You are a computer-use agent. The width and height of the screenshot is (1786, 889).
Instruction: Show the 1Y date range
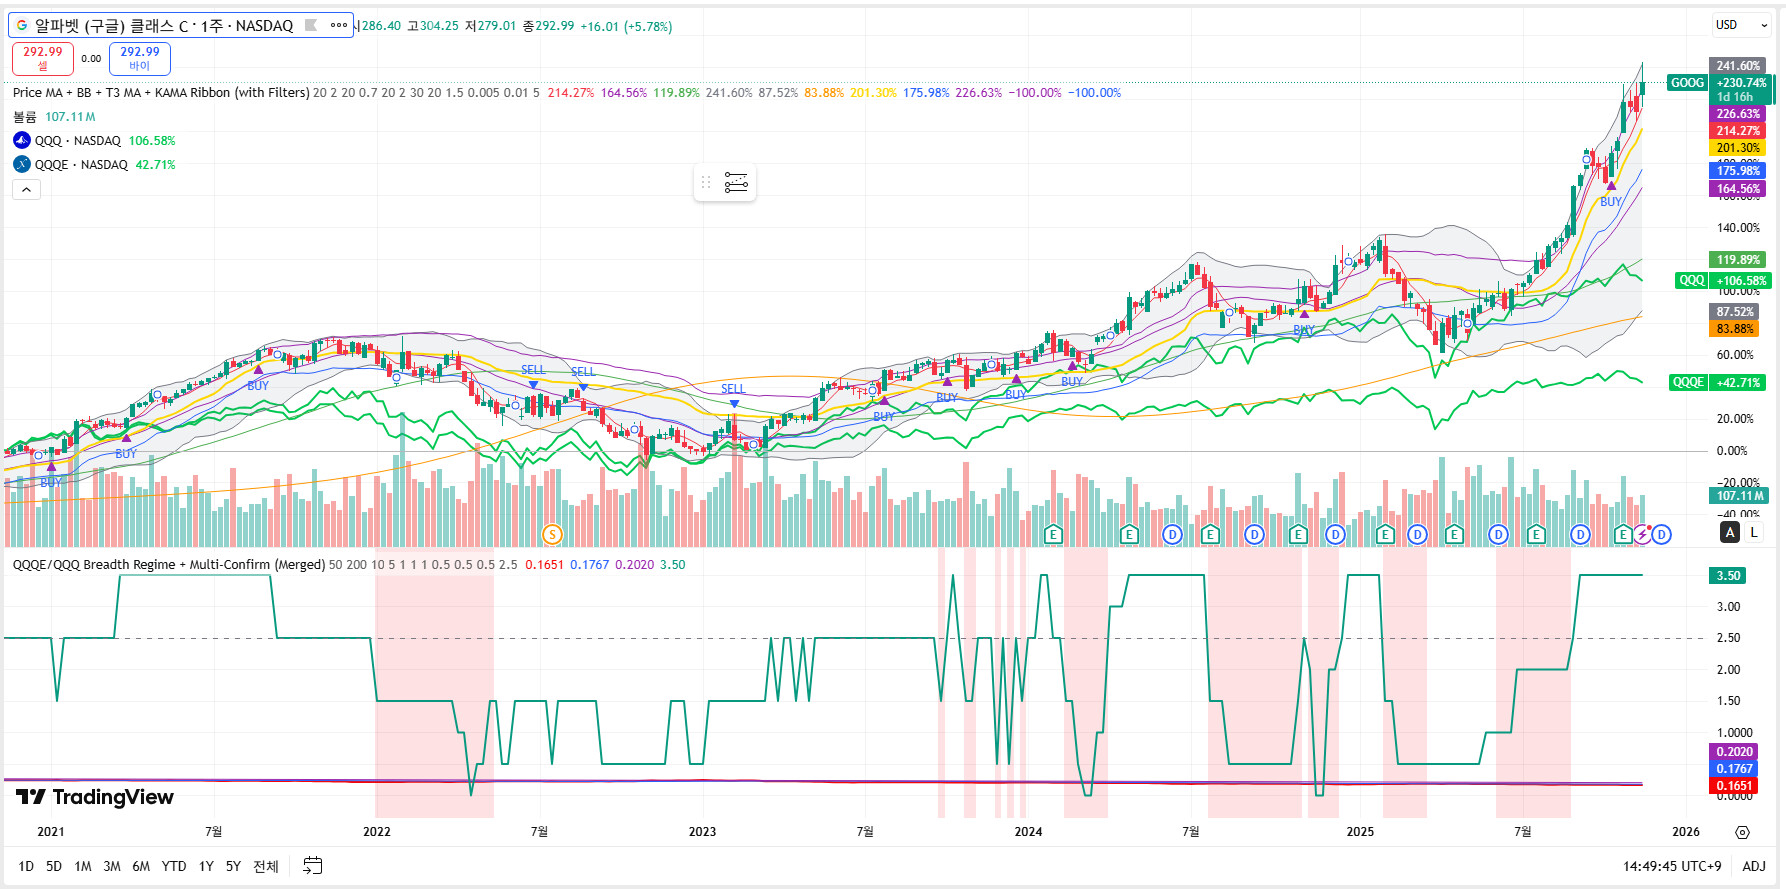tap(206, 866)
